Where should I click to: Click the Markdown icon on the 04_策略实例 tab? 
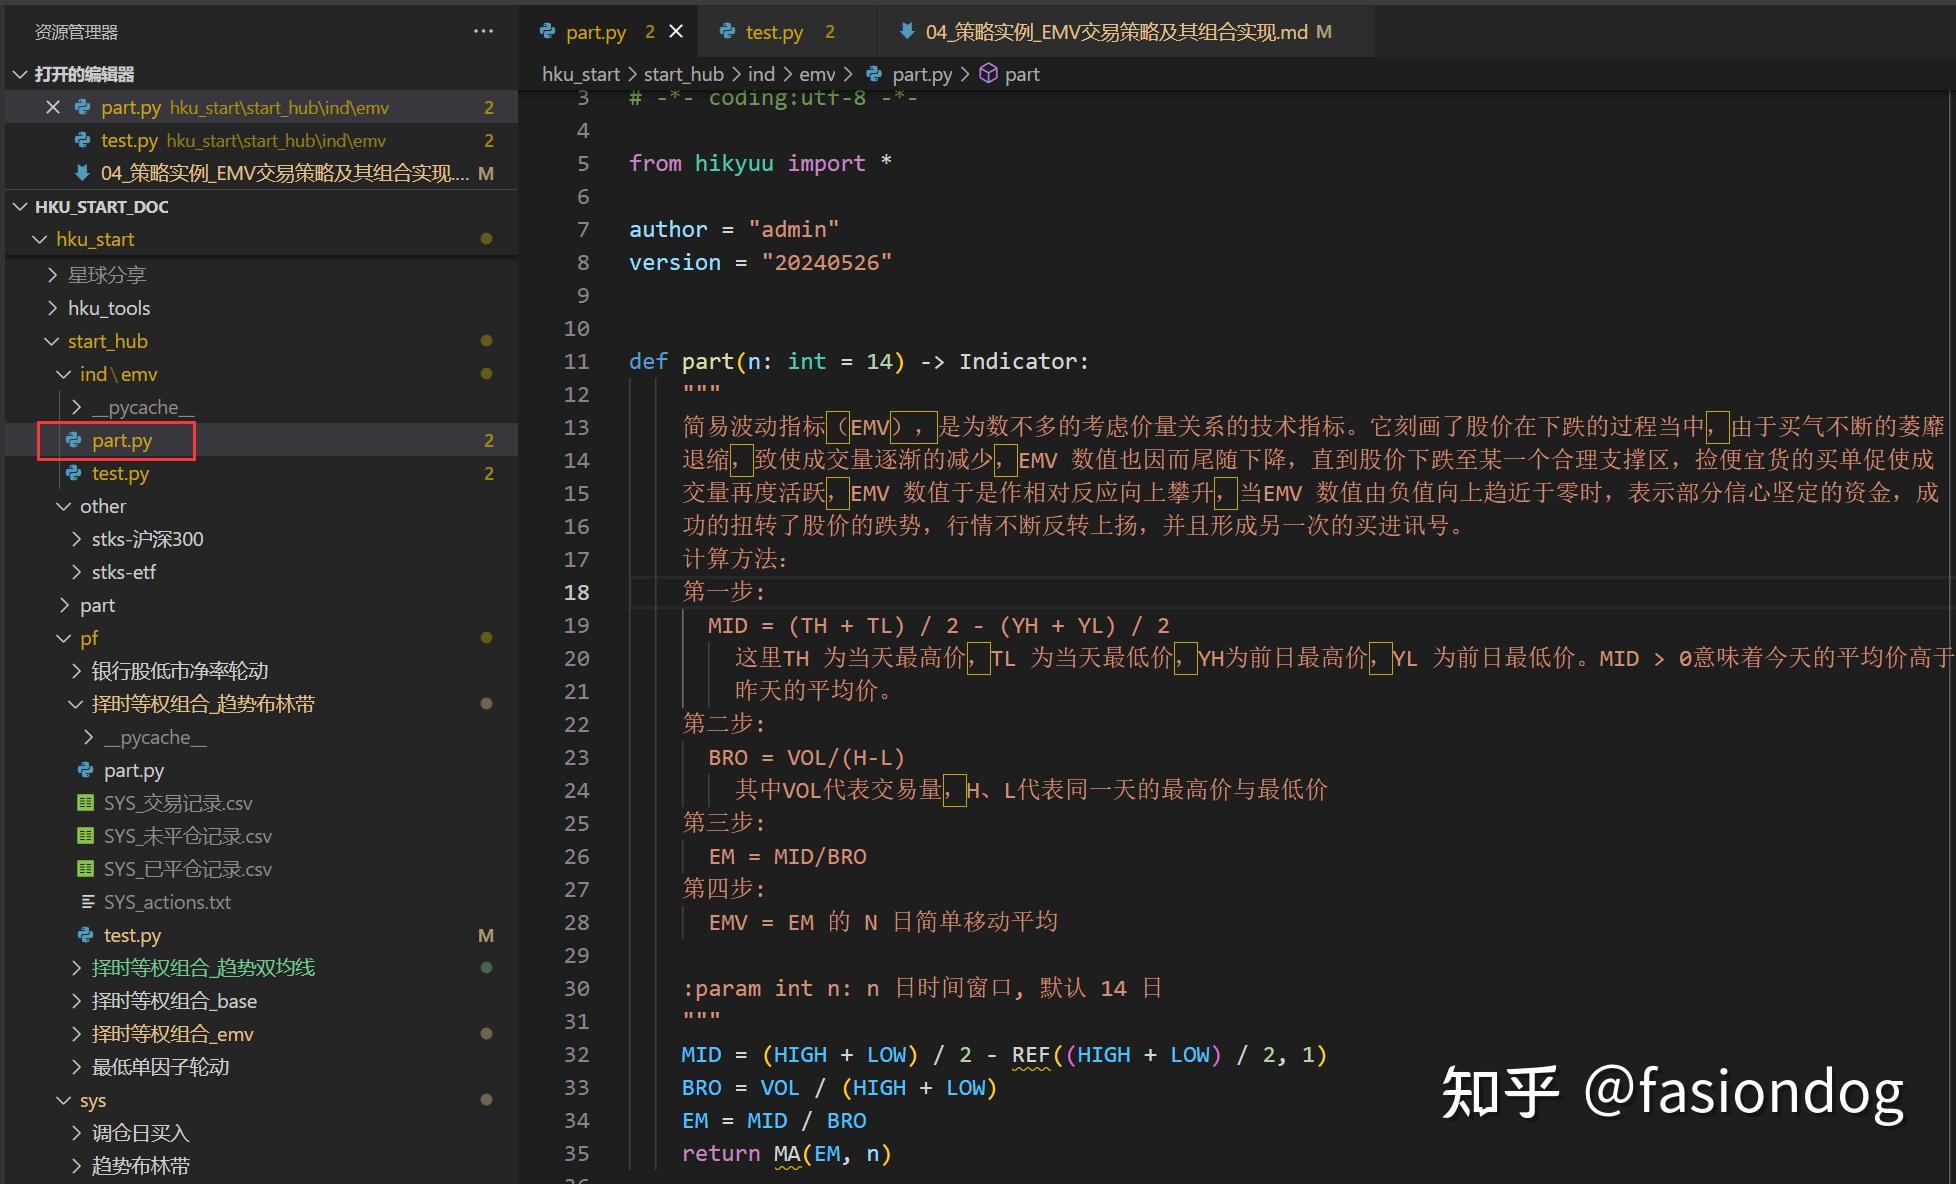(x=906, y=31)
